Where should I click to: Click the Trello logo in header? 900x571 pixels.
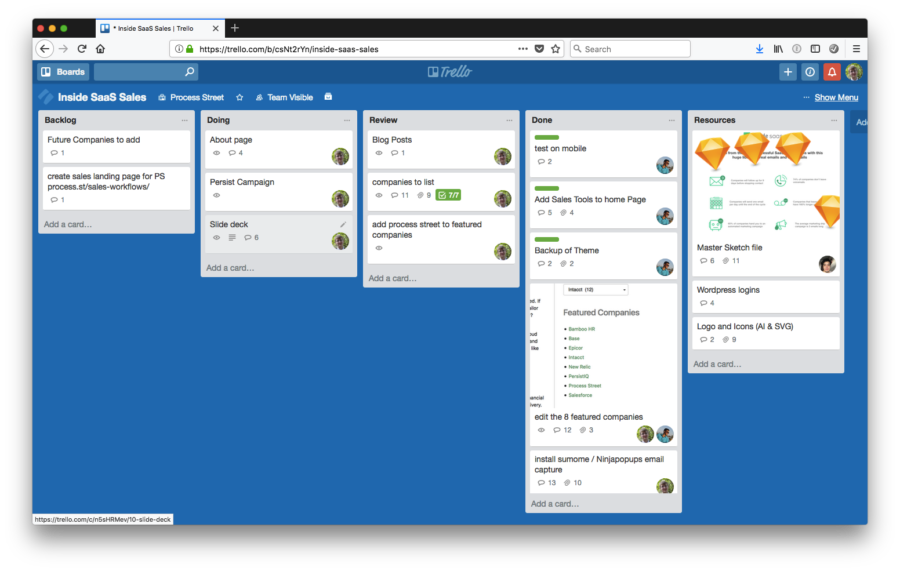449,72
